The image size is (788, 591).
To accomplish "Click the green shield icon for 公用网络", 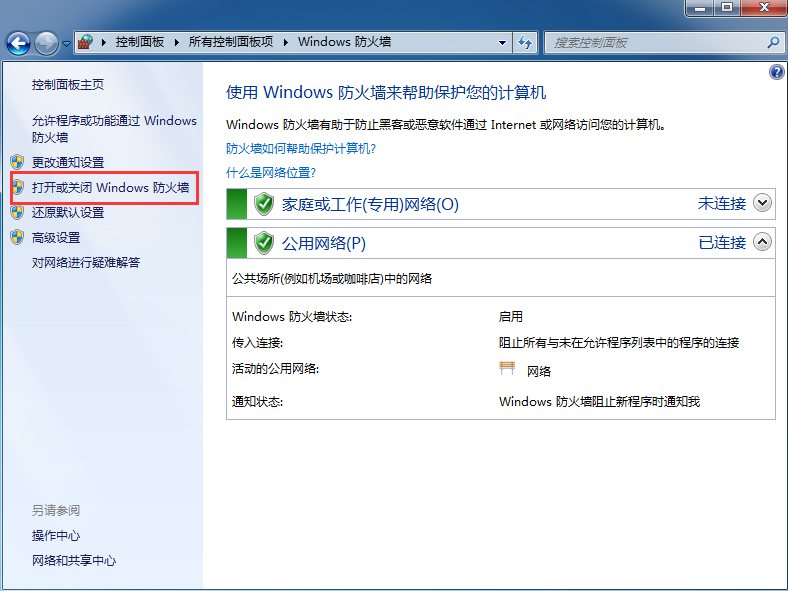I will click(x=264, y=243).
